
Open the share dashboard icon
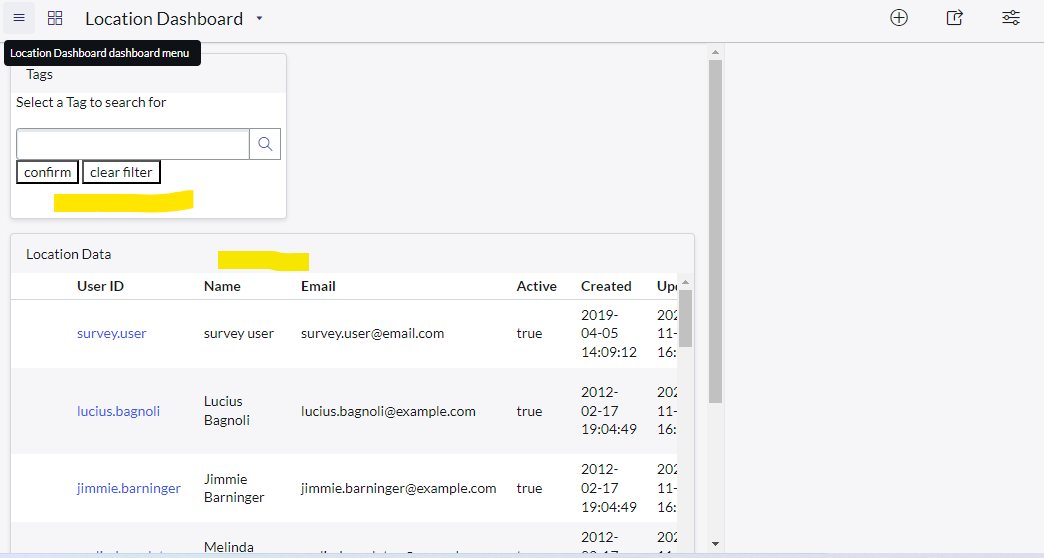[955, 18]
